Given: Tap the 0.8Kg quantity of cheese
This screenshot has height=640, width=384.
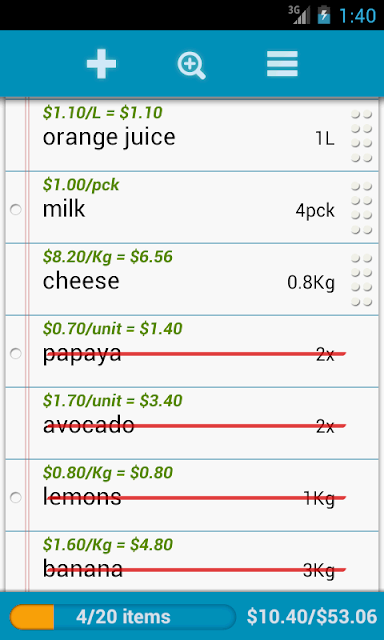Looking at the screenshot, I should 311,283.
